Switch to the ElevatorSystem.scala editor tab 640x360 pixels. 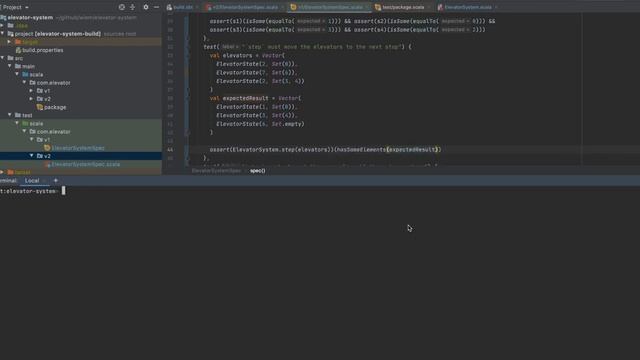[468, 7]
